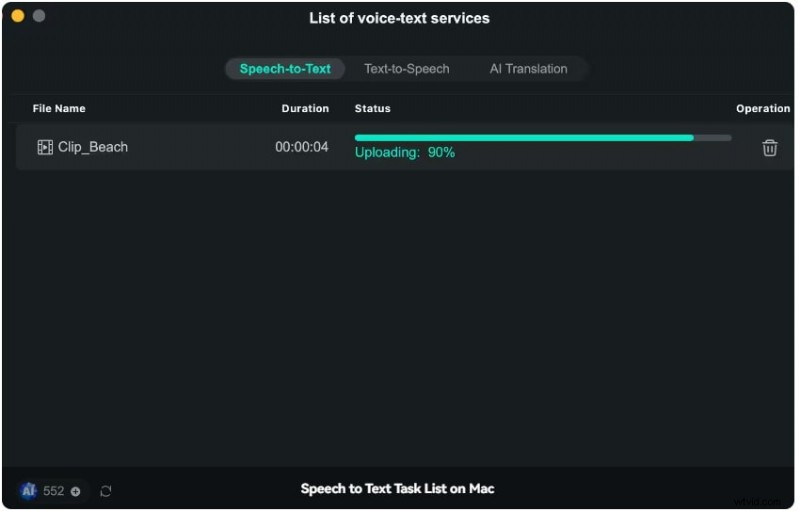
Task: Click the Uploading 90% status text
Action: click(405, 153)
